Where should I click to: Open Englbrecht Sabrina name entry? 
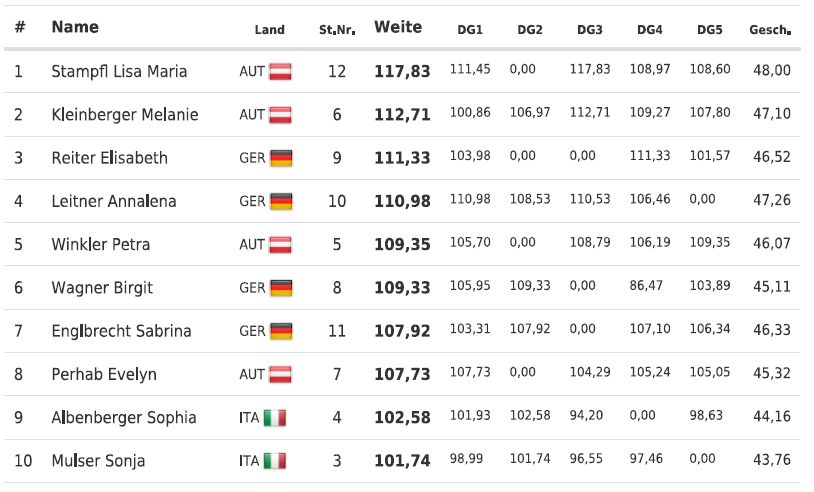point(121,331)
